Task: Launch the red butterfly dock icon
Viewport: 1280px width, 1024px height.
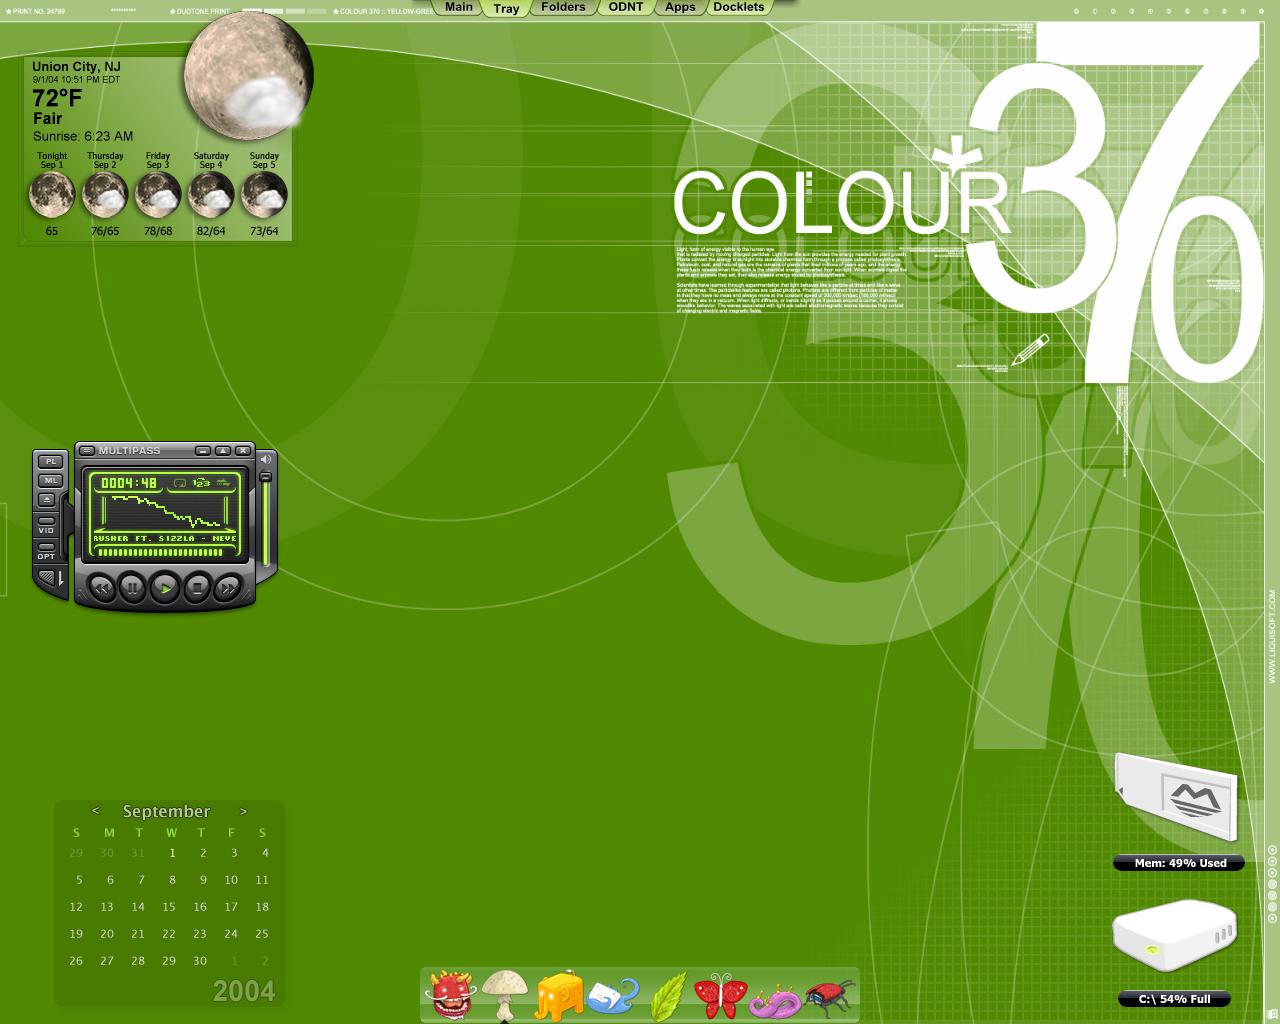Action: pos(721,996)
